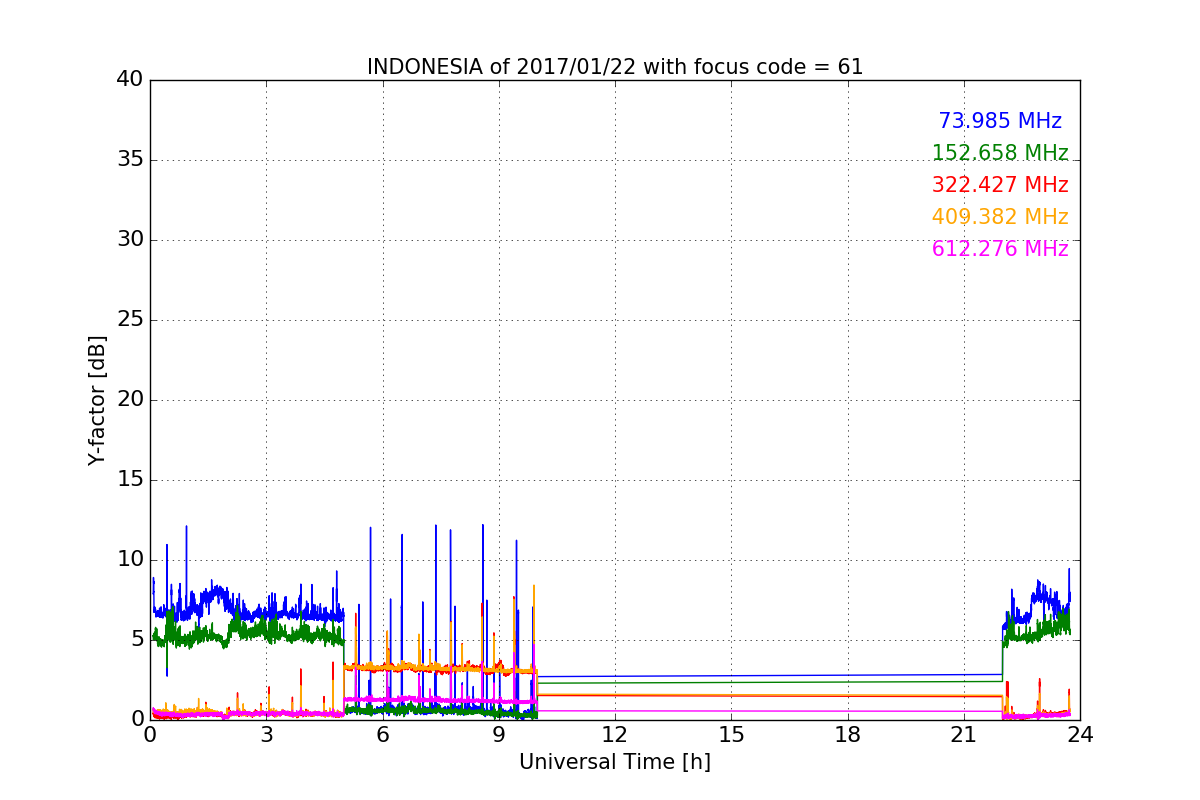Click the y-axis tick label 20
The image size is (1200, 800).
(x=130, y=400)
